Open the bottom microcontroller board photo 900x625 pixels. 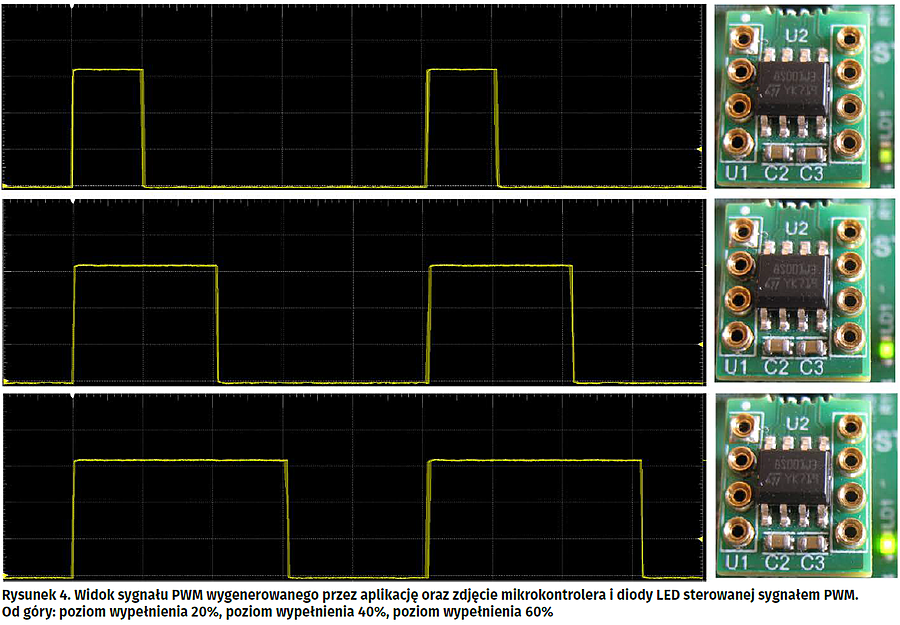804,486
